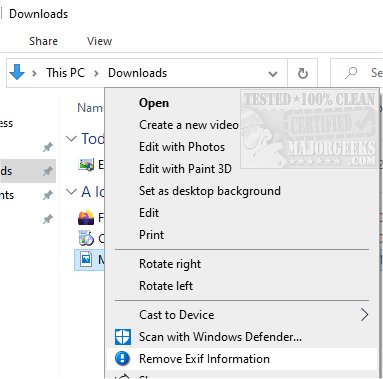Click This PC in the breadcrumb
This screenshot has width=383, height=379.
point(65,73)
